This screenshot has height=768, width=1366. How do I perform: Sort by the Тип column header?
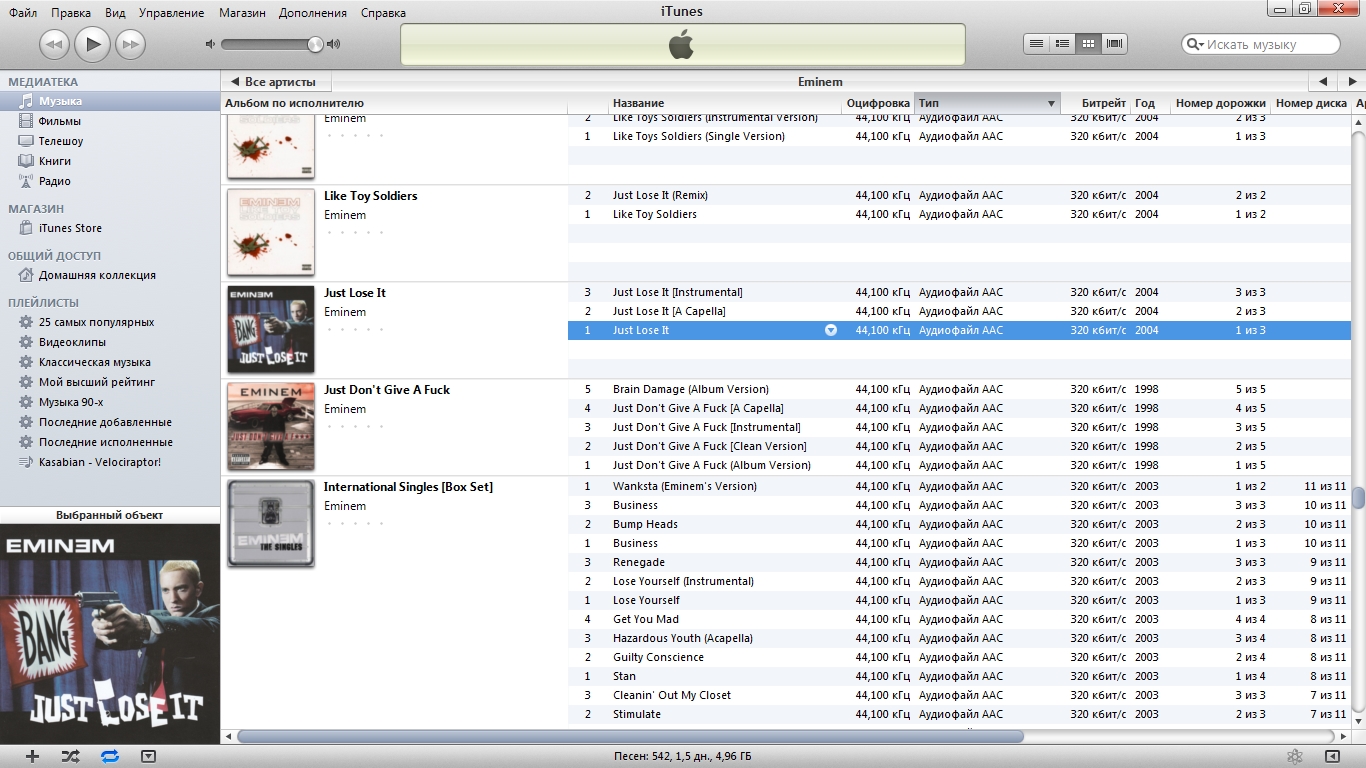point(986,103)
